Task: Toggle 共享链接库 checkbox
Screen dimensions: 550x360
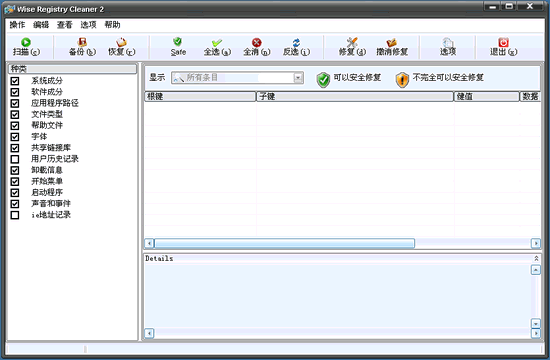Action: (15, 148)
